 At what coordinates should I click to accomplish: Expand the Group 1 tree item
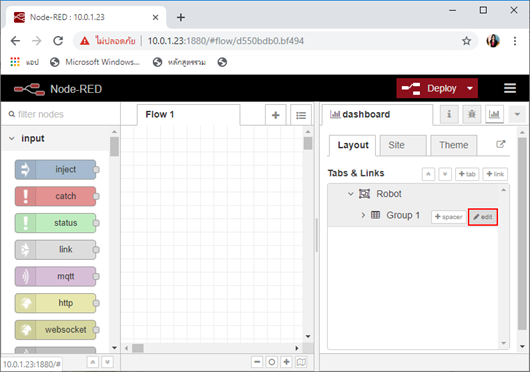pyautogui.click(x=363, y=215)
